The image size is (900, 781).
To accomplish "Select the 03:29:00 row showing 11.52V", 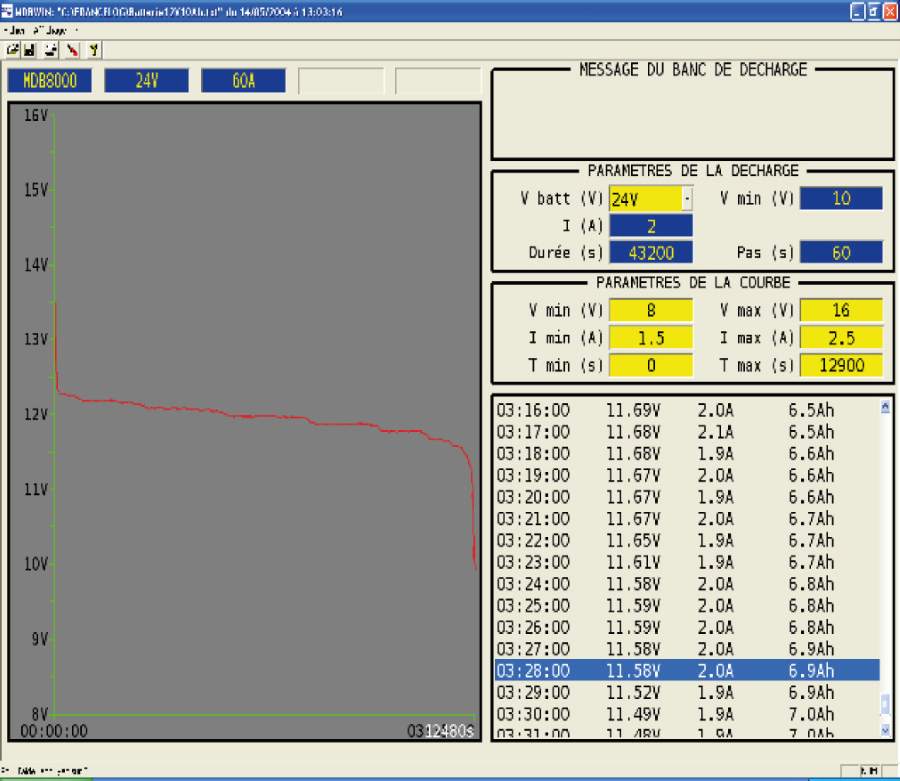I will [687, 693].
